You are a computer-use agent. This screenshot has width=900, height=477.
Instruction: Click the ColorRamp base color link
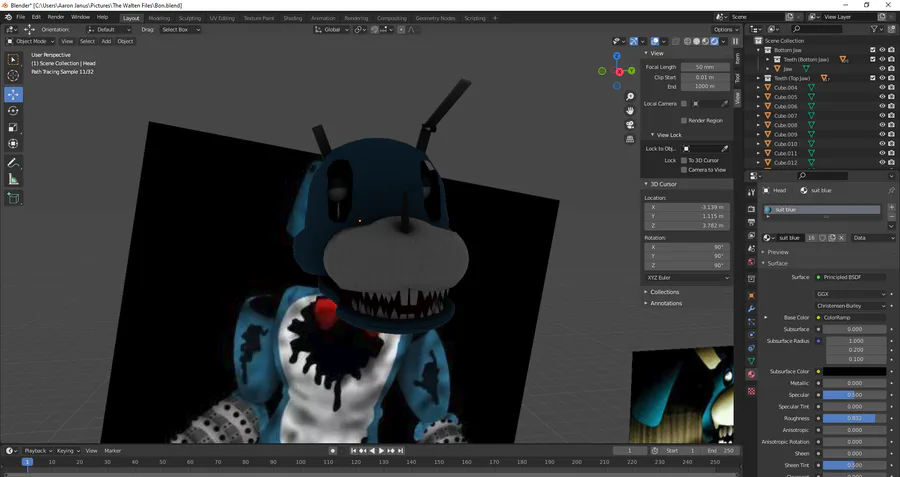click(x=851, y=317)
